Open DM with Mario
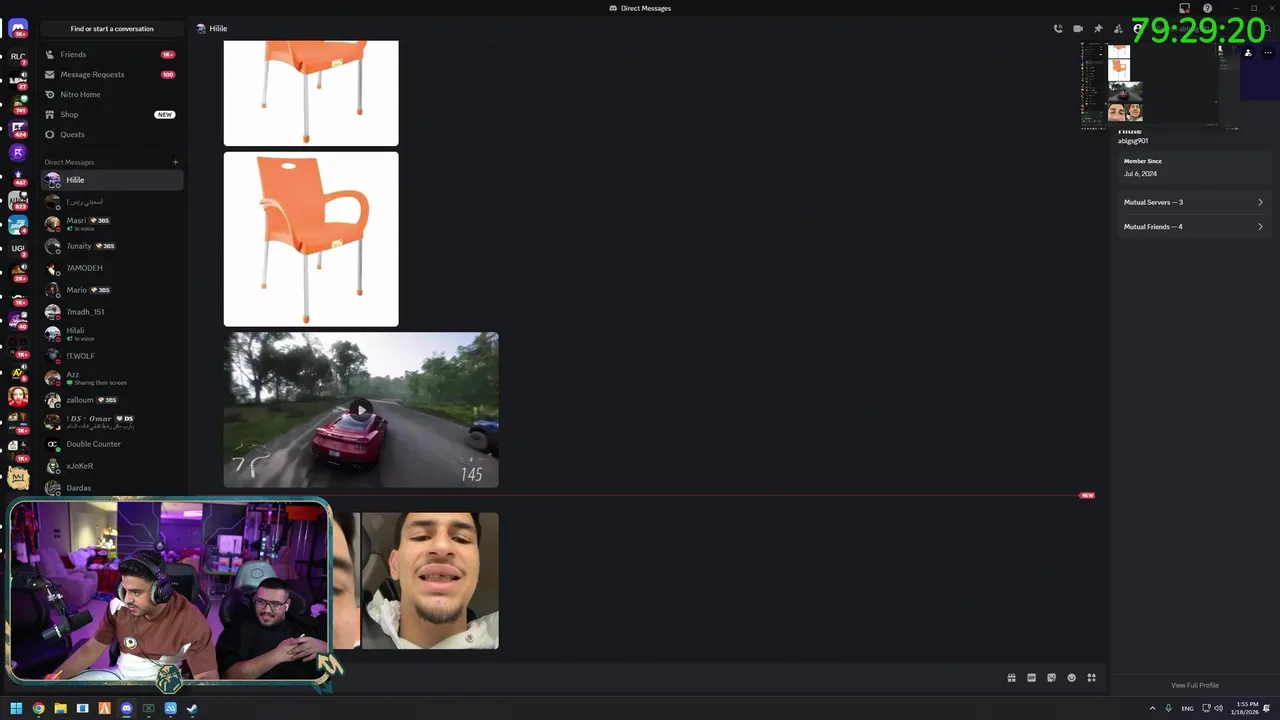This screenshot has width=1280, height=720. [112, 290]
